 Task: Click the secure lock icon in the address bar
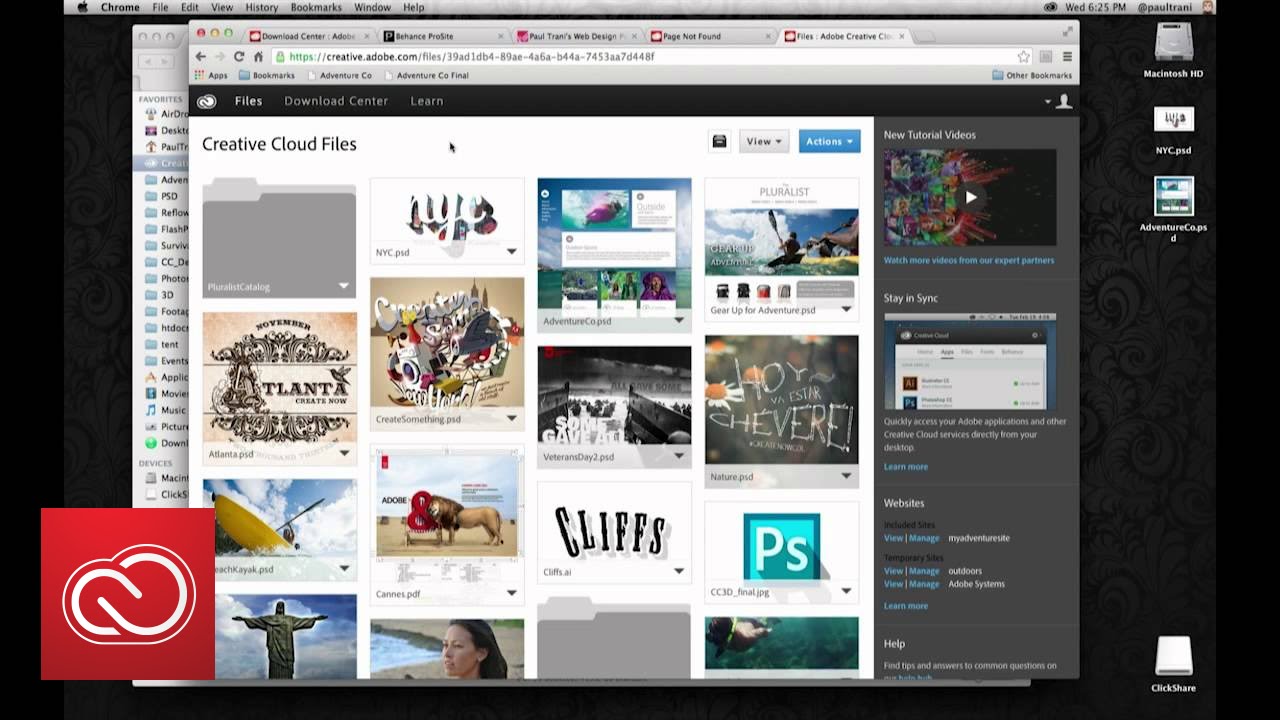pyautogui.click(x=280, y=57)
